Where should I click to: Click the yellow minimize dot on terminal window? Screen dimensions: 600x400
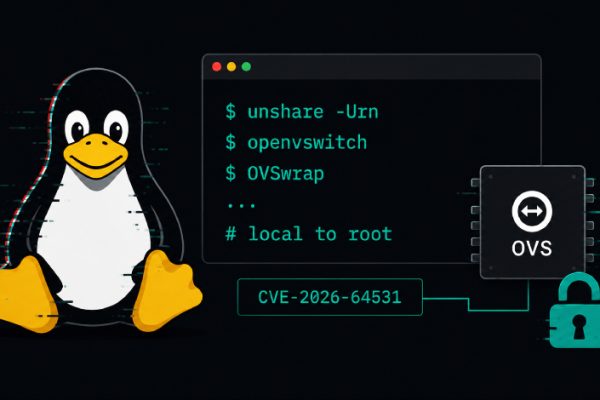tap(232, 67)
